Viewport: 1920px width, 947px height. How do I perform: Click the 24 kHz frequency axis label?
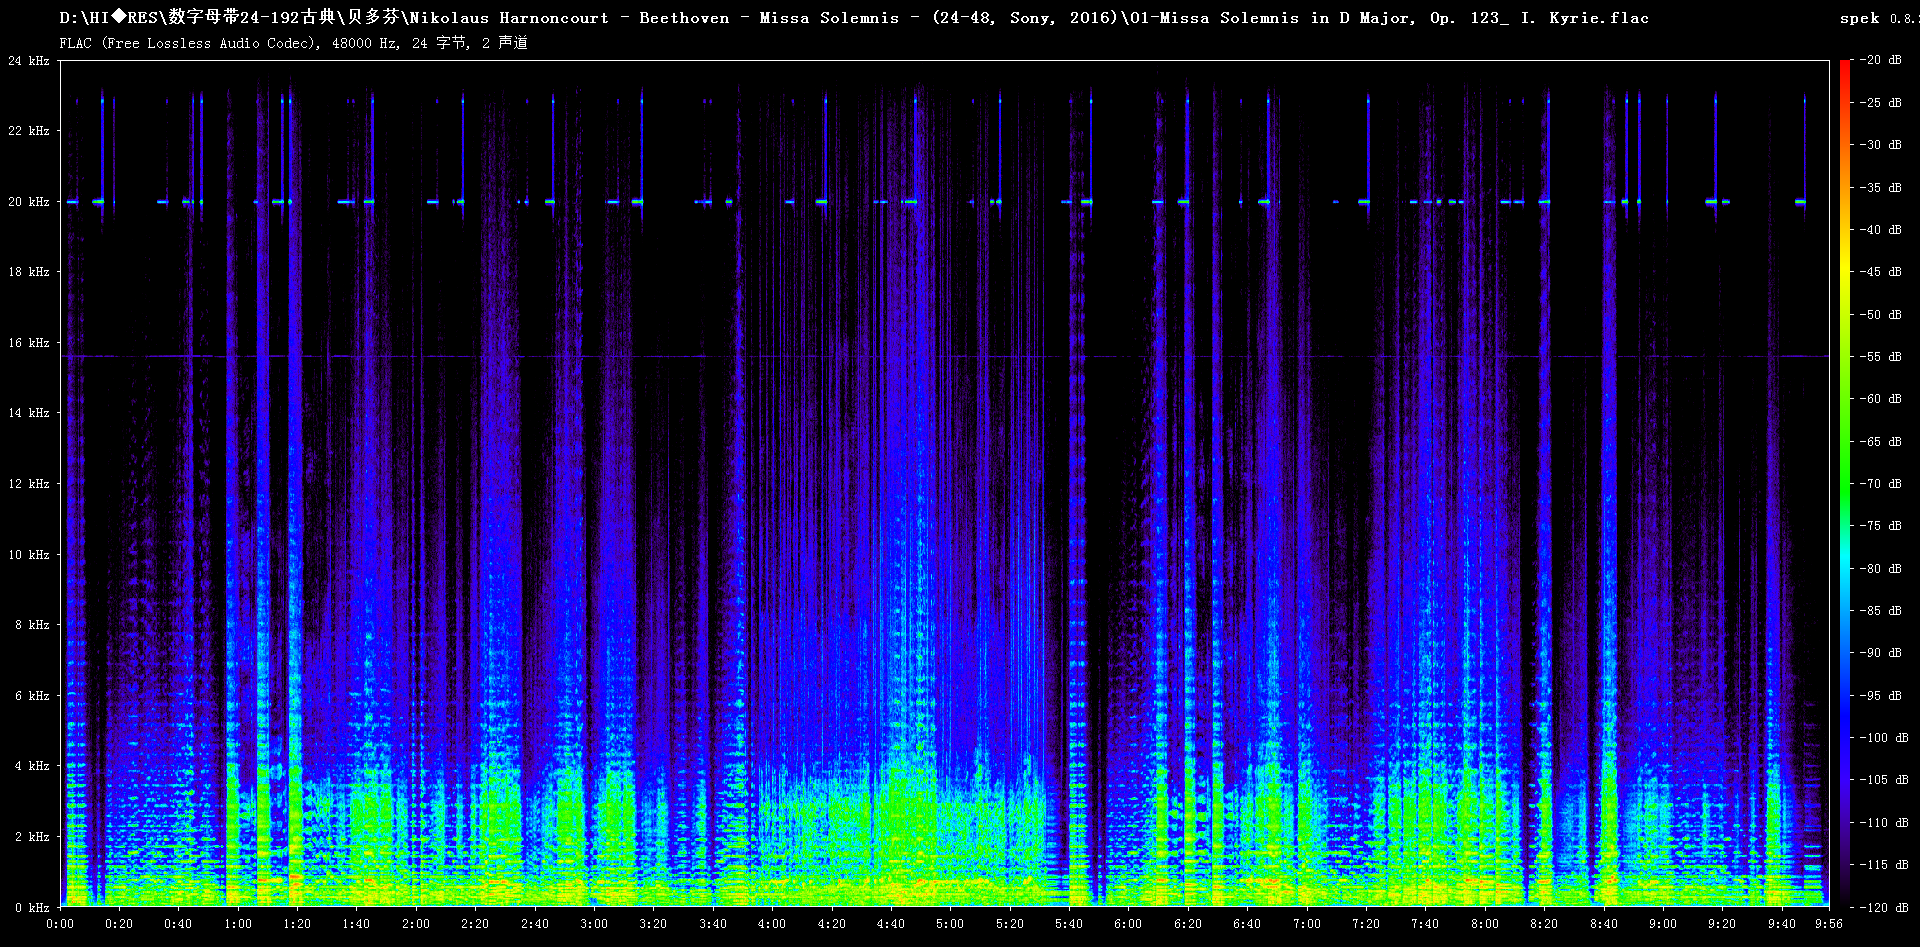point(29,61)
